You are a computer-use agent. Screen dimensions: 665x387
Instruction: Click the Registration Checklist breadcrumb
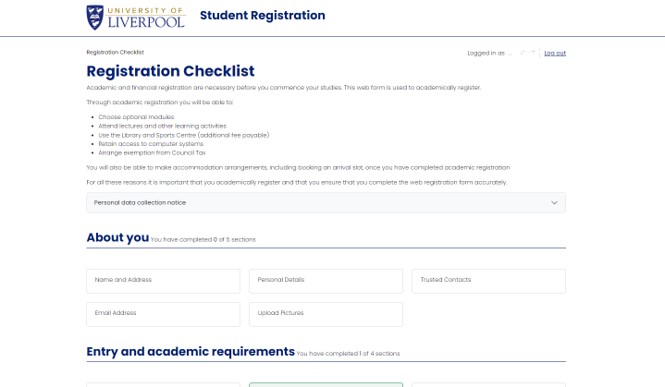point(115,52)
